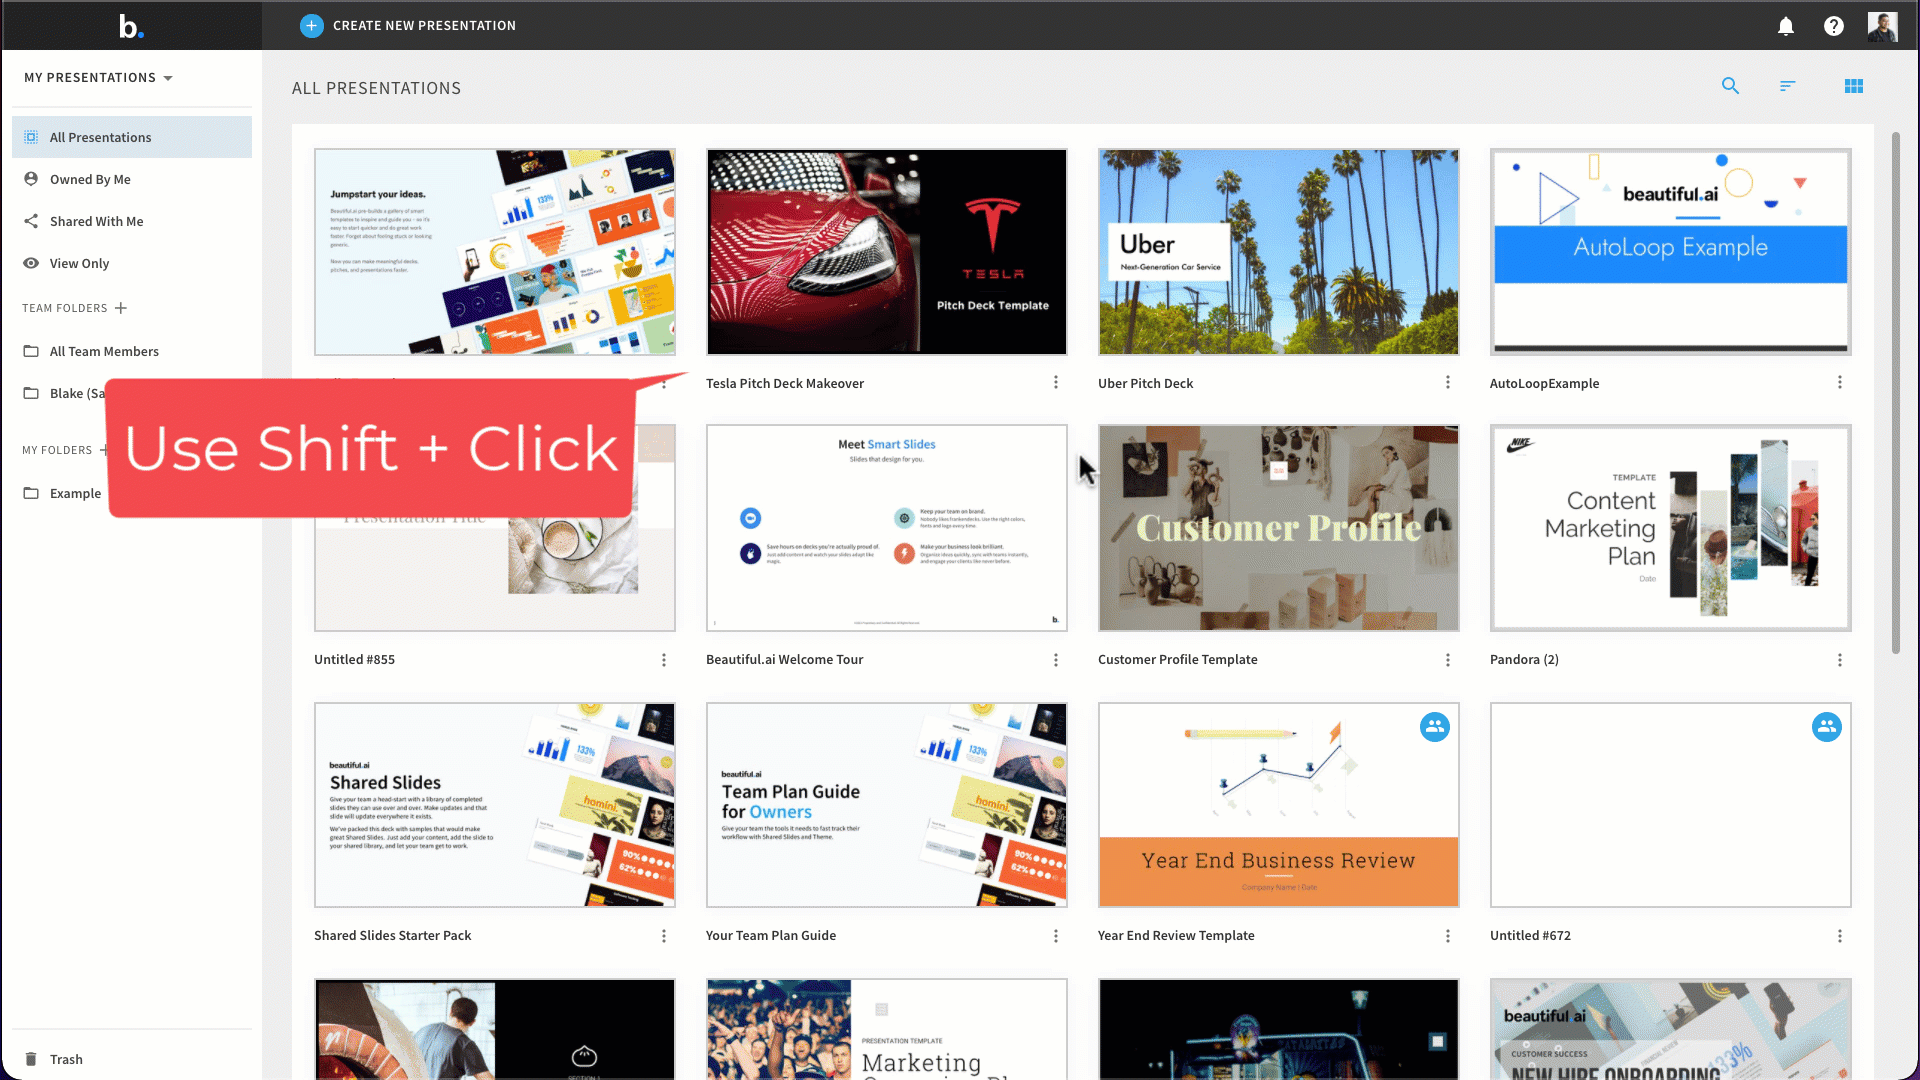Click the Untitled #672 title

[1530, 936]
